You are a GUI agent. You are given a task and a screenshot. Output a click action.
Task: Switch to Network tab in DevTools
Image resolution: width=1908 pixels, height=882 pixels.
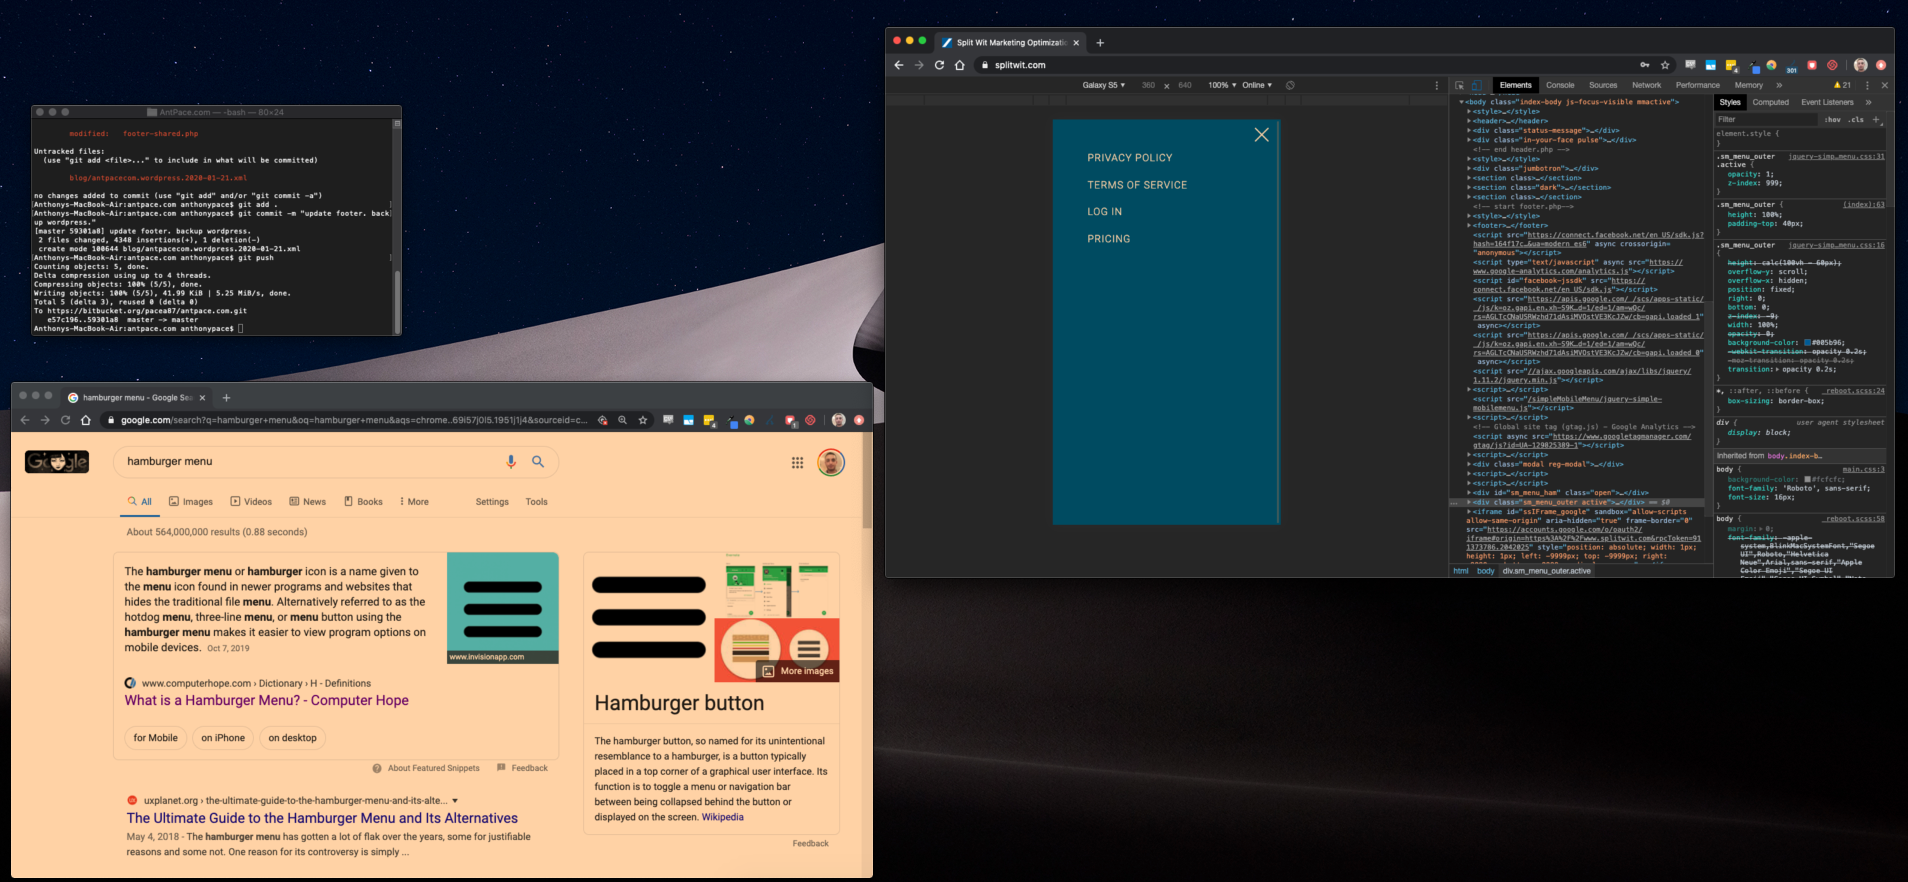(x=1646, y=86)
